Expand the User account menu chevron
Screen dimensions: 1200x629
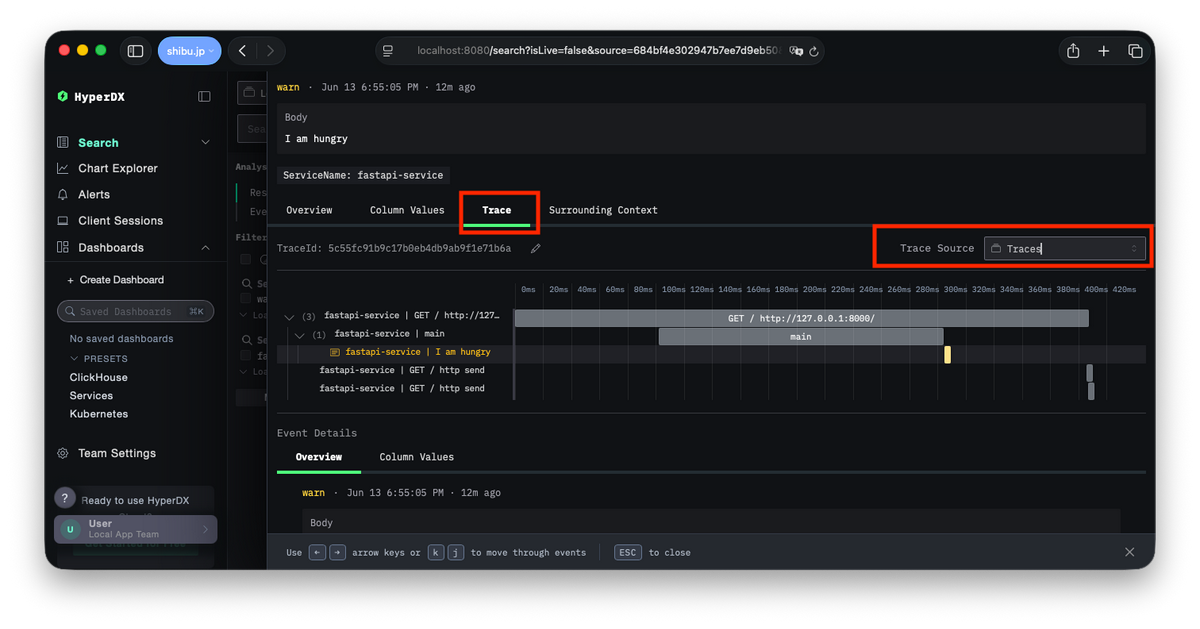click(x=206, y=529)
